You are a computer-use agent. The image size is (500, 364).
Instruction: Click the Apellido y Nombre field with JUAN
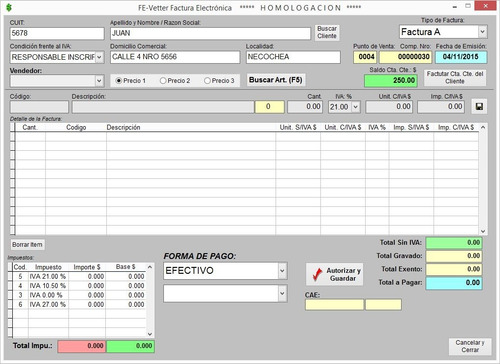(210, 33)
